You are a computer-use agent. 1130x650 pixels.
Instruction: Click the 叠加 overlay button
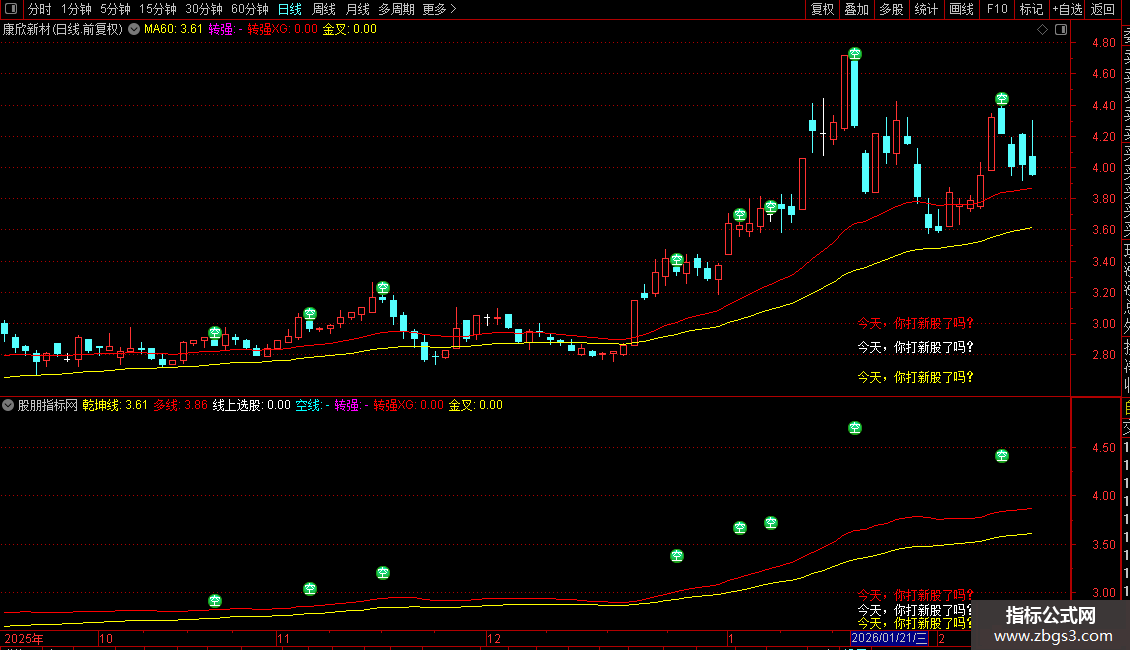click(857, 9)
